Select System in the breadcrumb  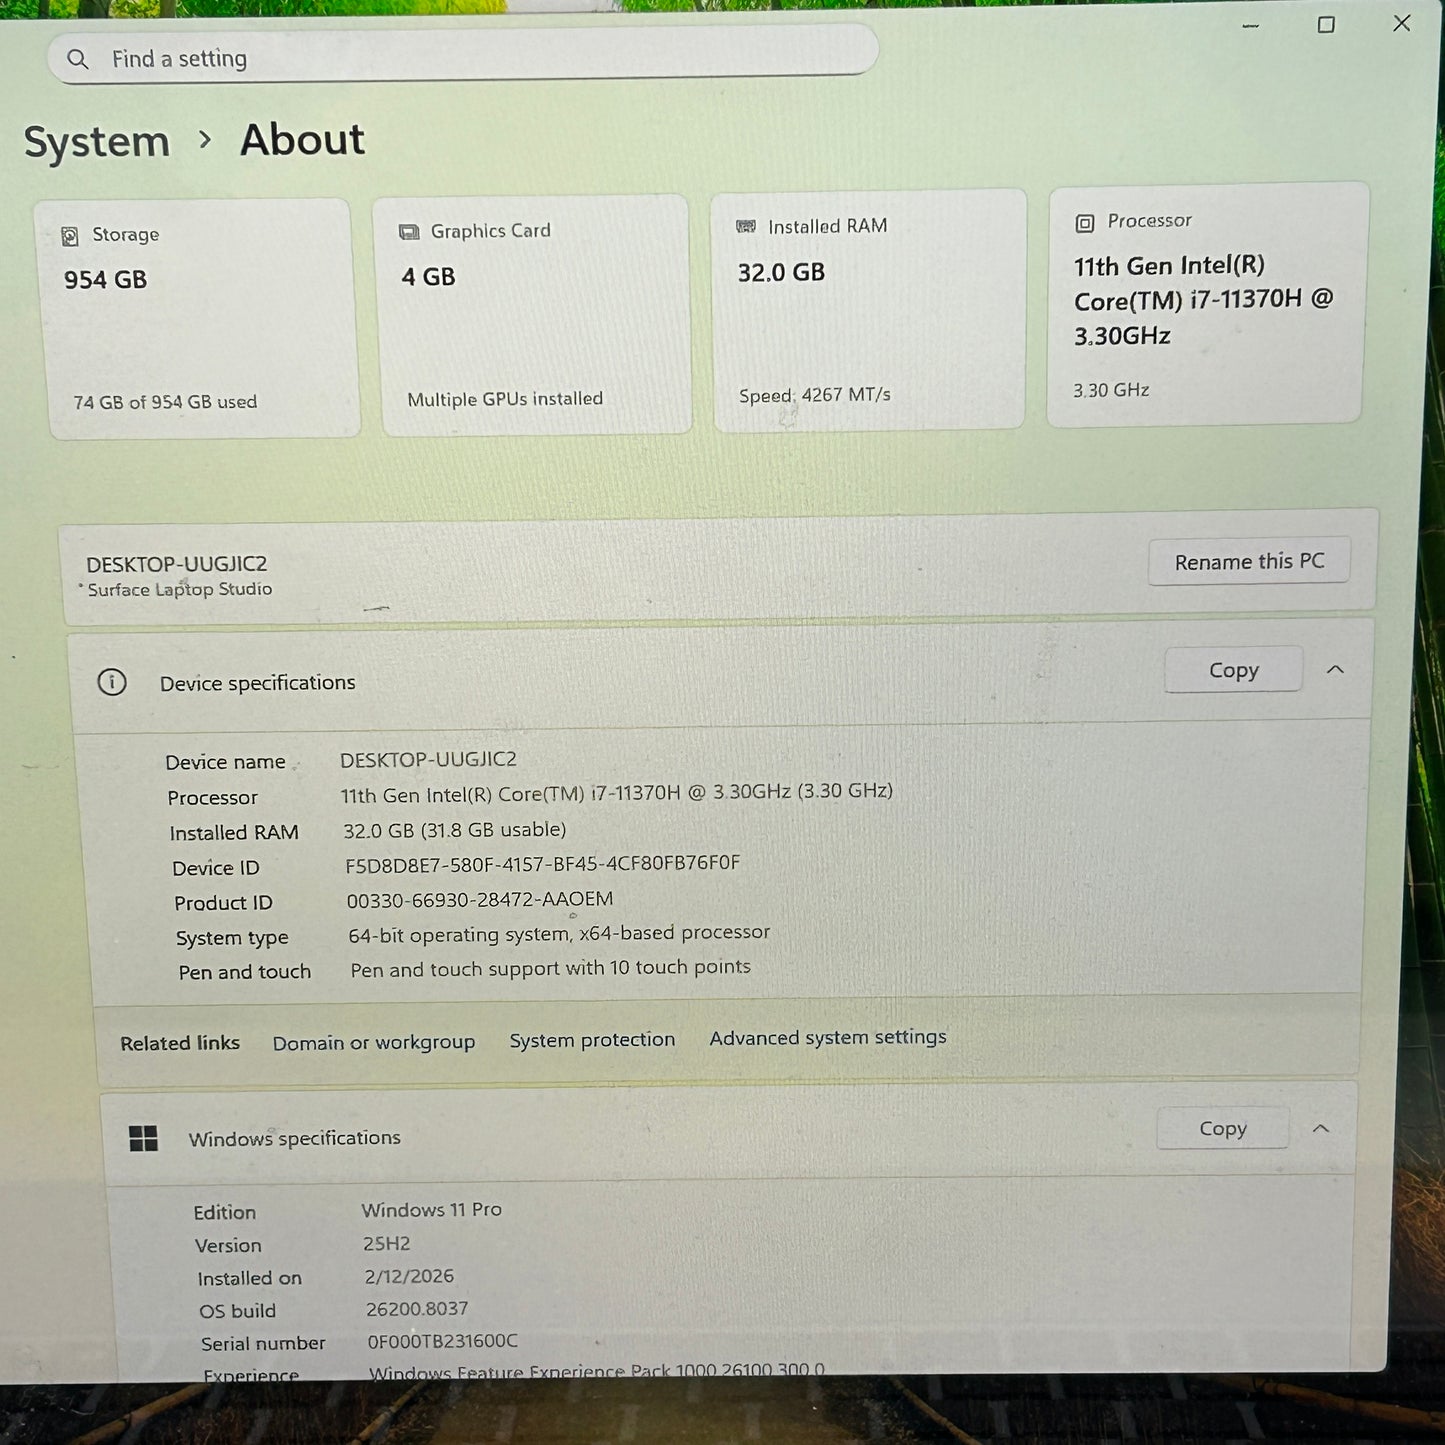click(97, 141)
